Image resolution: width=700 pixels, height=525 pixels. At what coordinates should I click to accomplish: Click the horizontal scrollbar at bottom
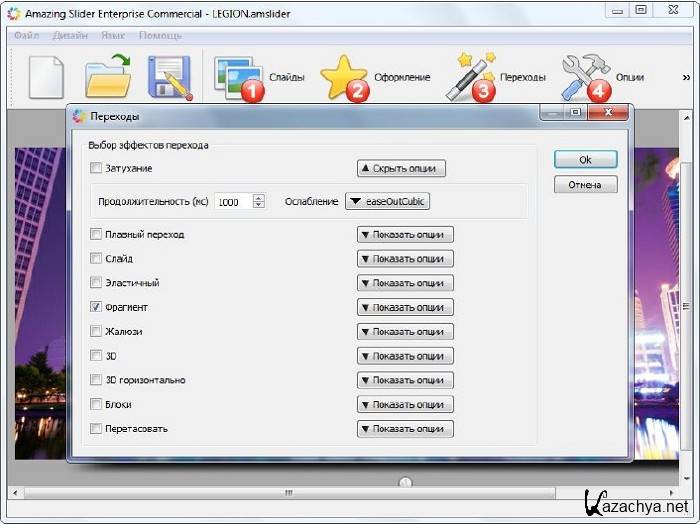click(x=288, y=493)
